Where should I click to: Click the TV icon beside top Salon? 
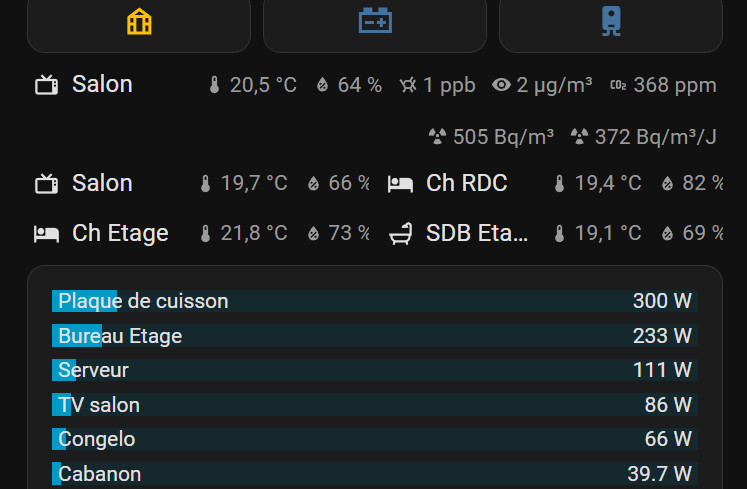tap(46, 85)
